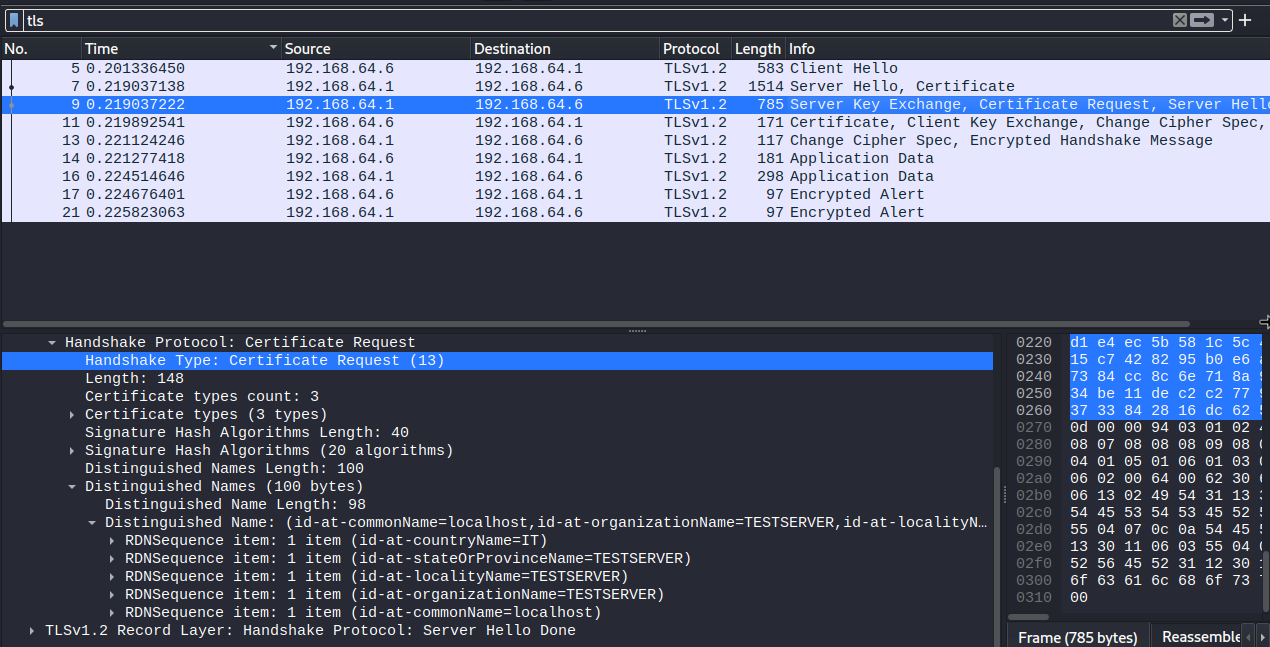Screen dimensions: 1270x647
Task: Click hex offset row 0300
Action: [x=1033, y=580]
